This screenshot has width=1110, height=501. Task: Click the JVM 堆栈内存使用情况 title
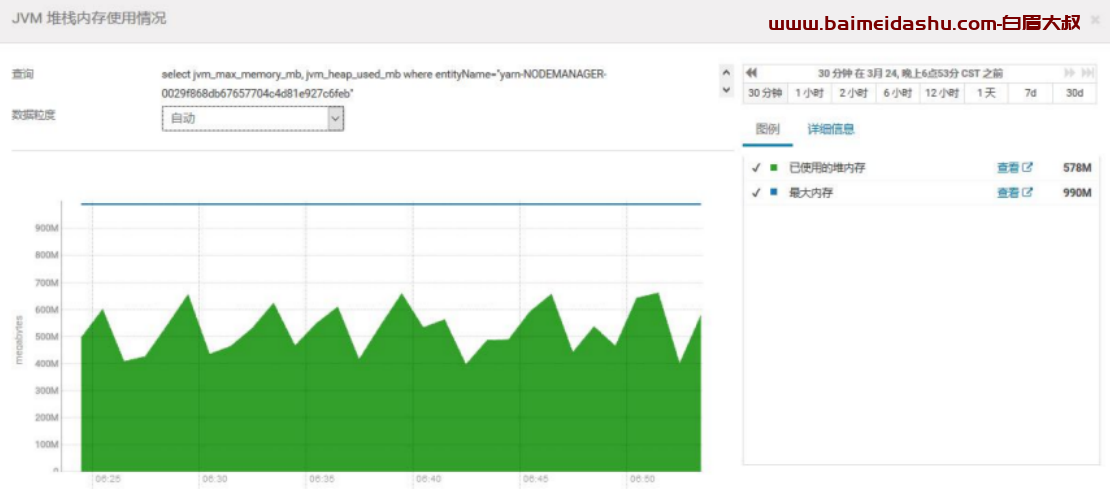[89, 19]
